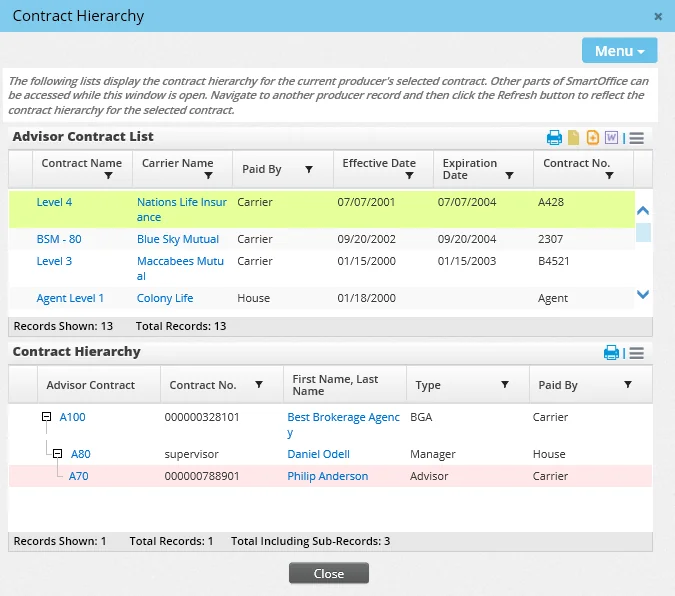Open the Daniel Odell link
The height and width of the screenshot is (596, 675).
[x=319, y=454]
